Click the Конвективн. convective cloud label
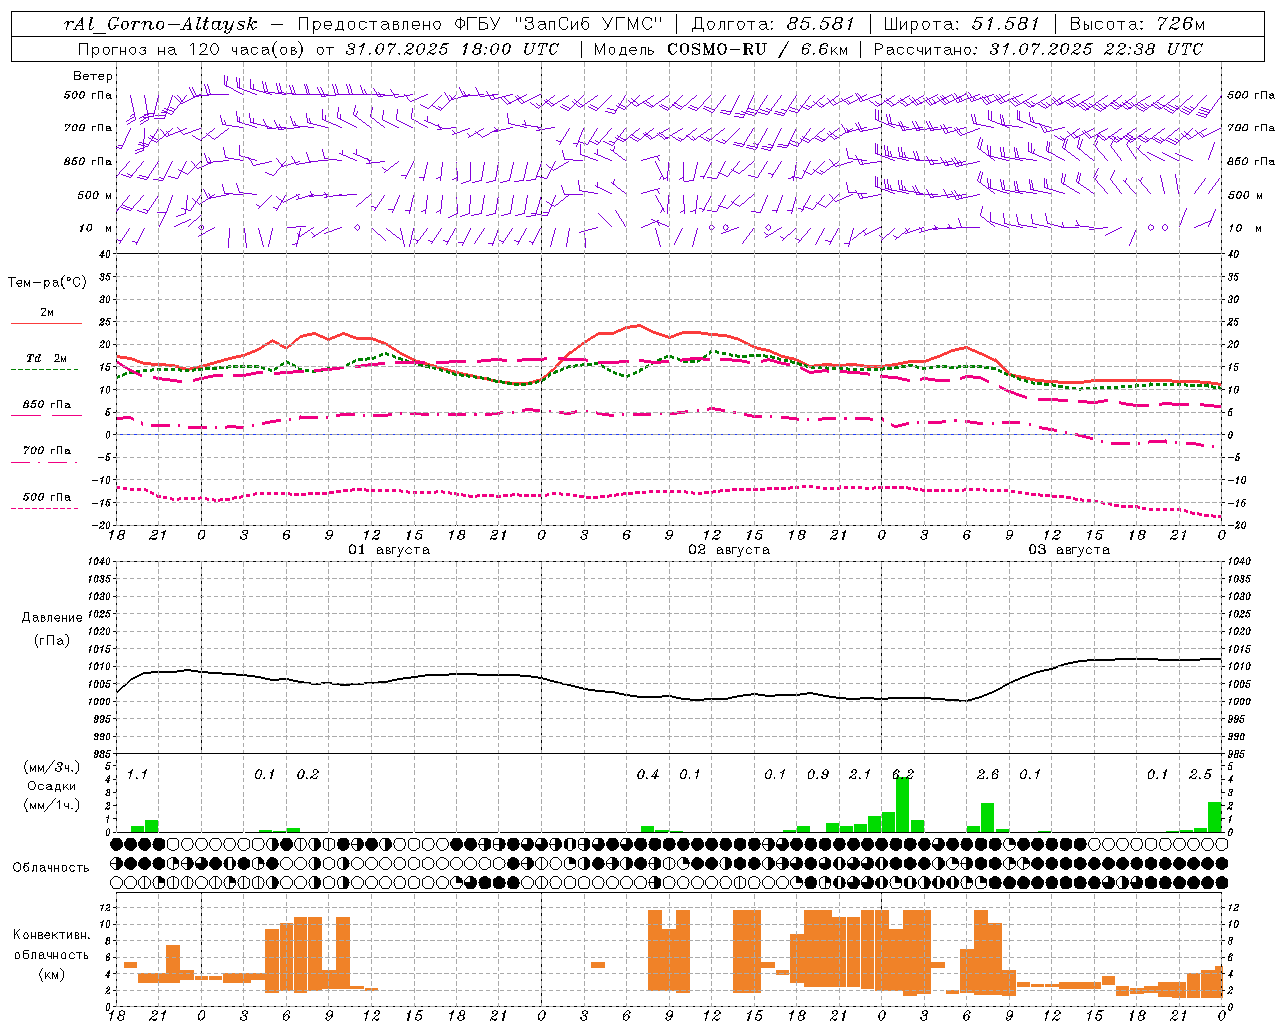1280x1024 pixels. click(52, 935)
